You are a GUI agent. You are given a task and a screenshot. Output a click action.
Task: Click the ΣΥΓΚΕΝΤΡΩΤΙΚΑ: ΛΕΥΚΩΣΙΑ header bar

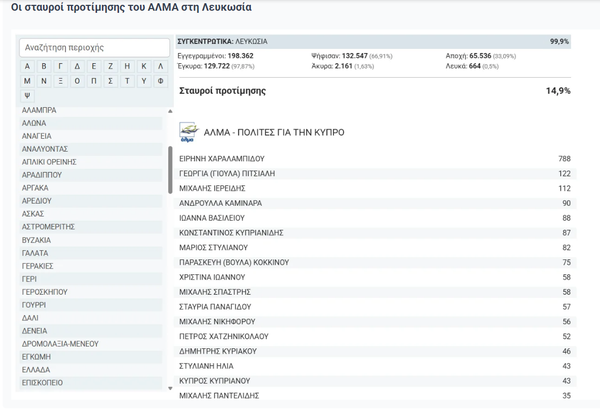[373, 42]
